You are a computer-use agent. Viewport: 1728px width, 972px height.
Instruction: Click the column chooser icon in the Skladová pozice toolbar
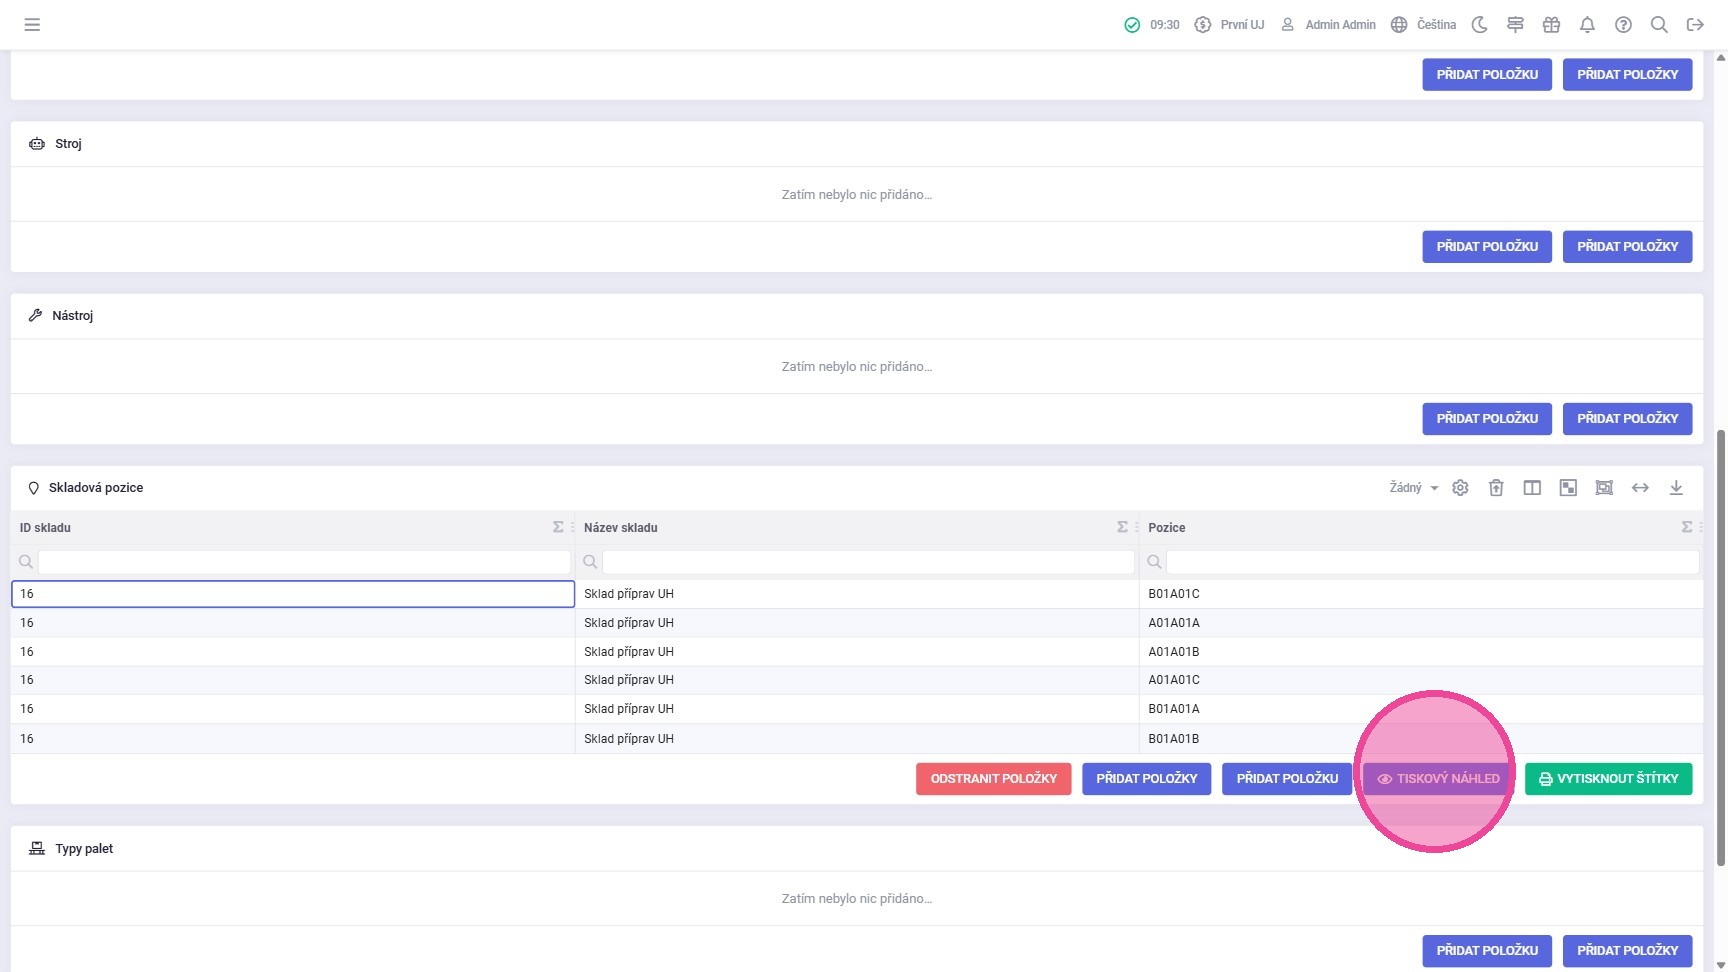[1532, 488]
